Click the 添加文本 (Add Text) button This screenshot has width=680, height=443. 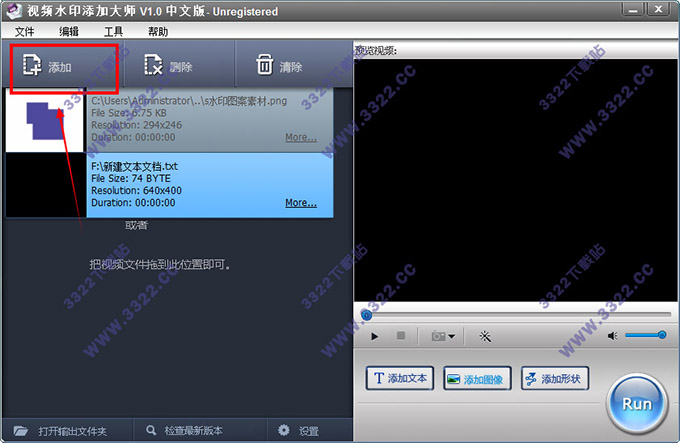[x=399, y=378]
